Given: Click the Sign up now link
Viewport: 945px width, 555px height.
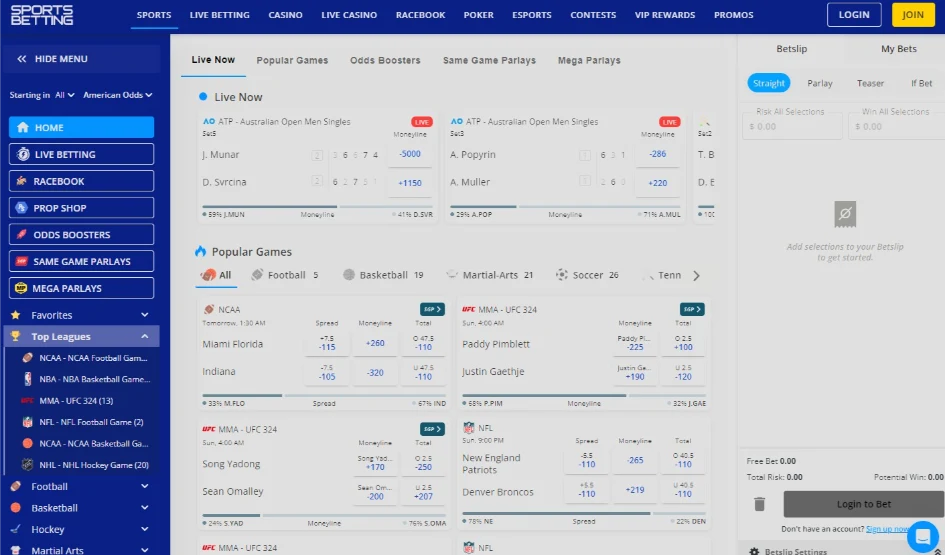Looking at the screenshot, I should click(x=887, y=529).
